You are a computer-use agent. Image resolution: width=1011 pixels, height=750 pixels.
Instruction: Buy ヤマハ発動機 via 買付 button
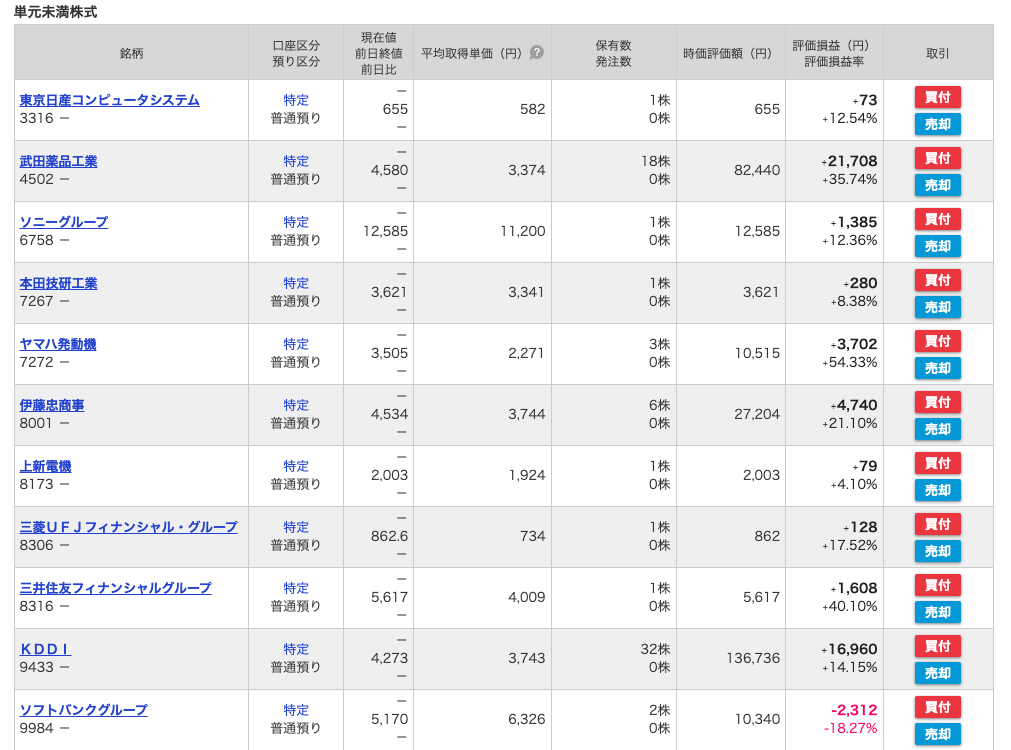(x=937, y=341)
